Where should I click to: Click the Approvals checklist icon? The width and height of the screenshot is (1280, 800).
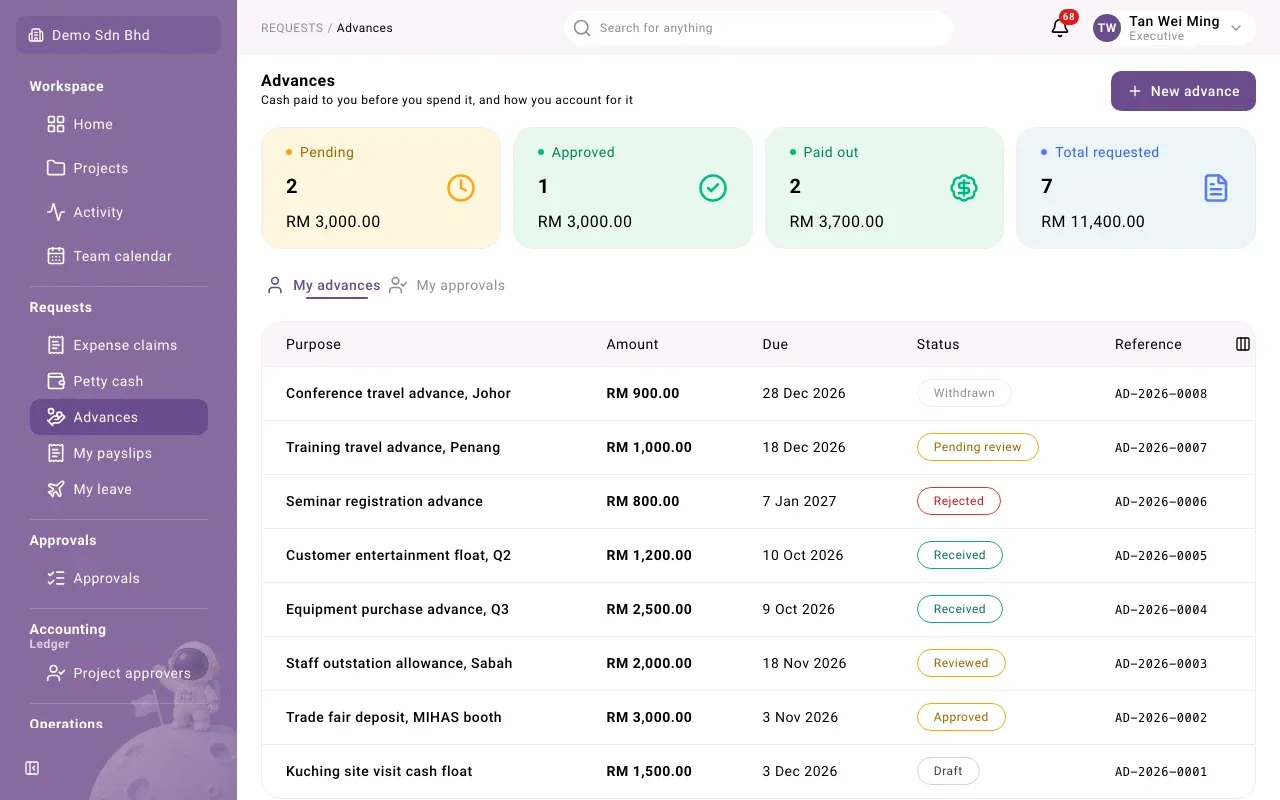tap(56, 578)
